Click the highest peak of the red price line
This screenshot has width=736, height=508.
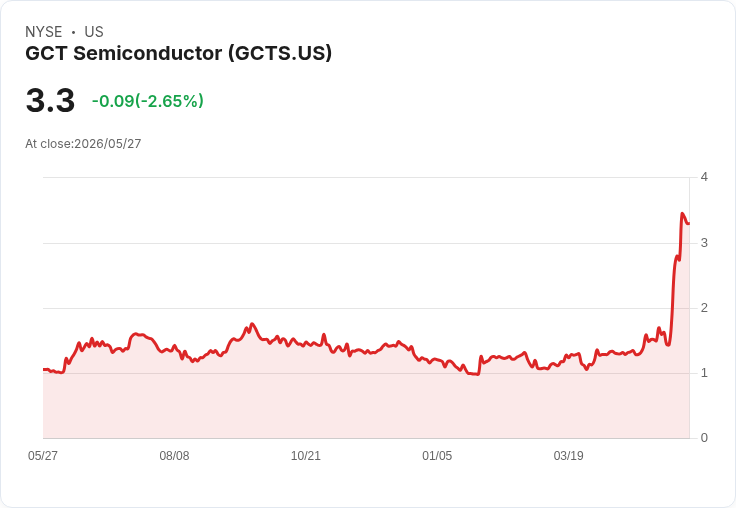click(x=682, y=214)
